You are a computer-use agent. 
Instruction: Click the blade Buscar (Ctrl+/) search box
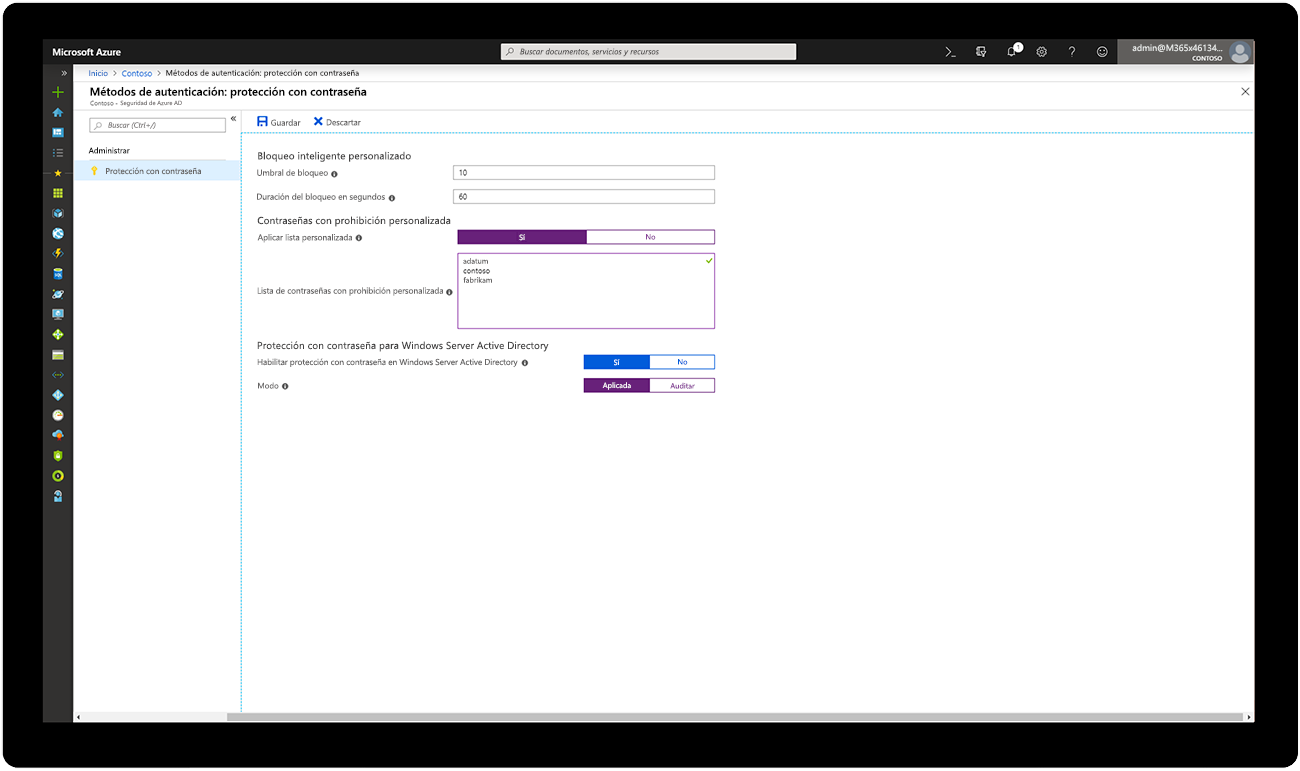click(158, 125)
